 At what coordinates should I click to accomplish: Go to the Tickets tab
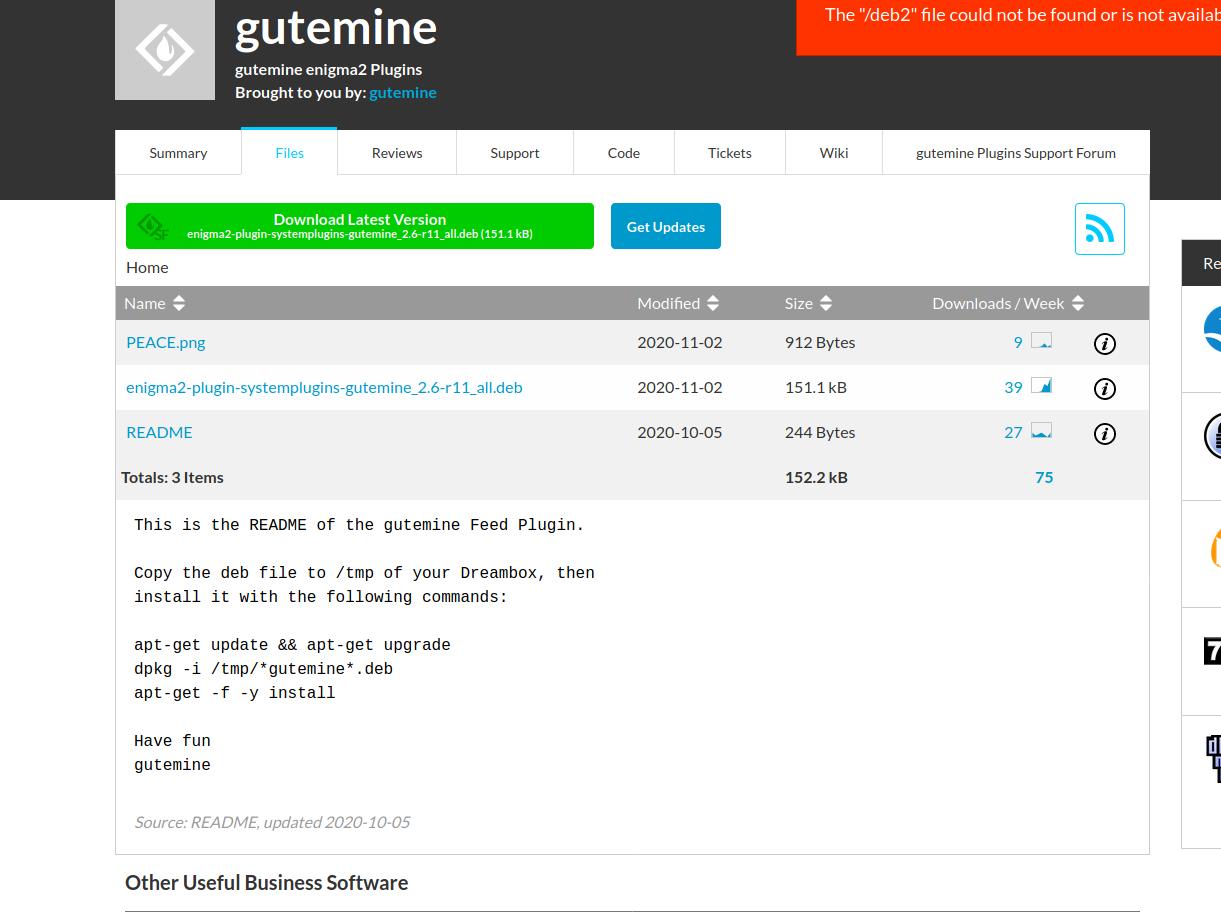[729, 153]
